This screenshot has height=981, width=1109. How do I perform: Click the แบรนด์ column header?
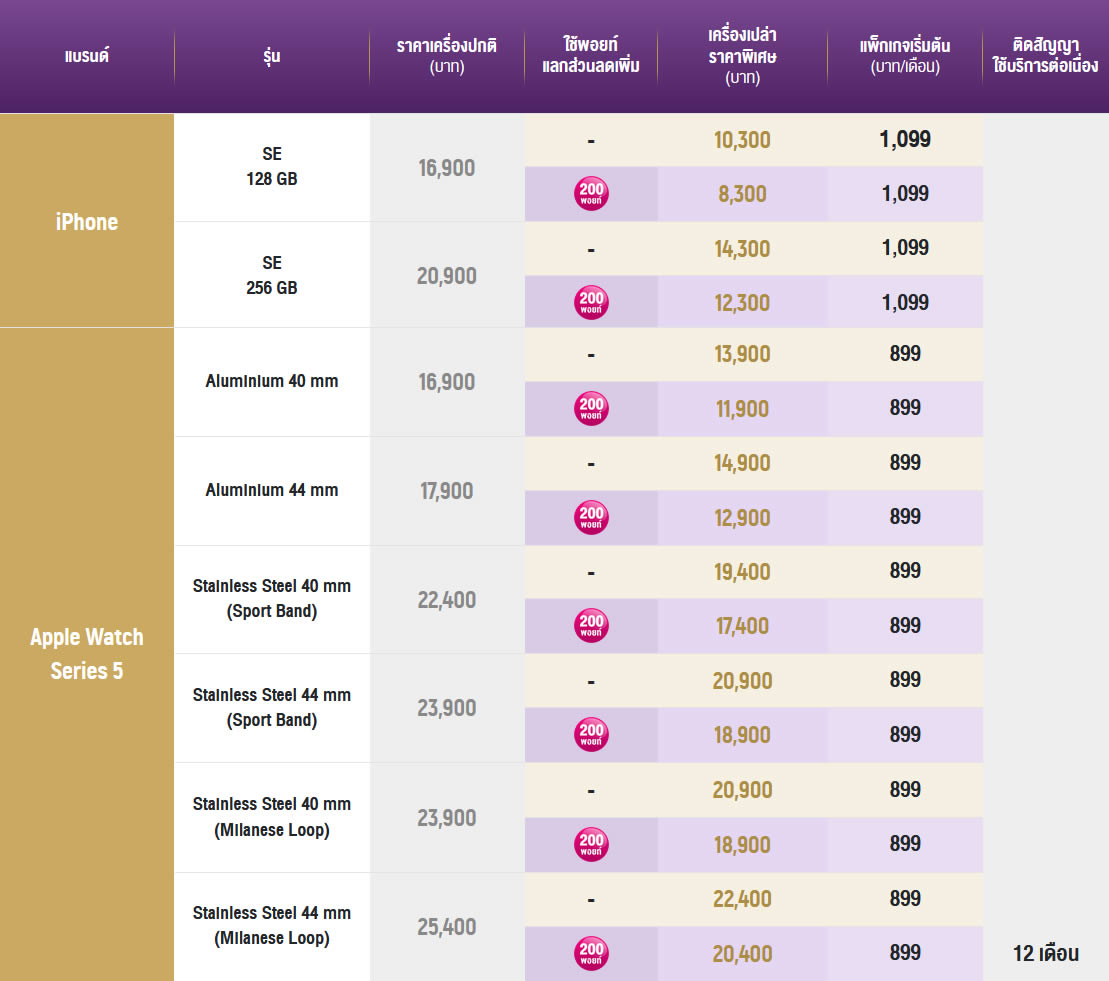tap(87, 56)
